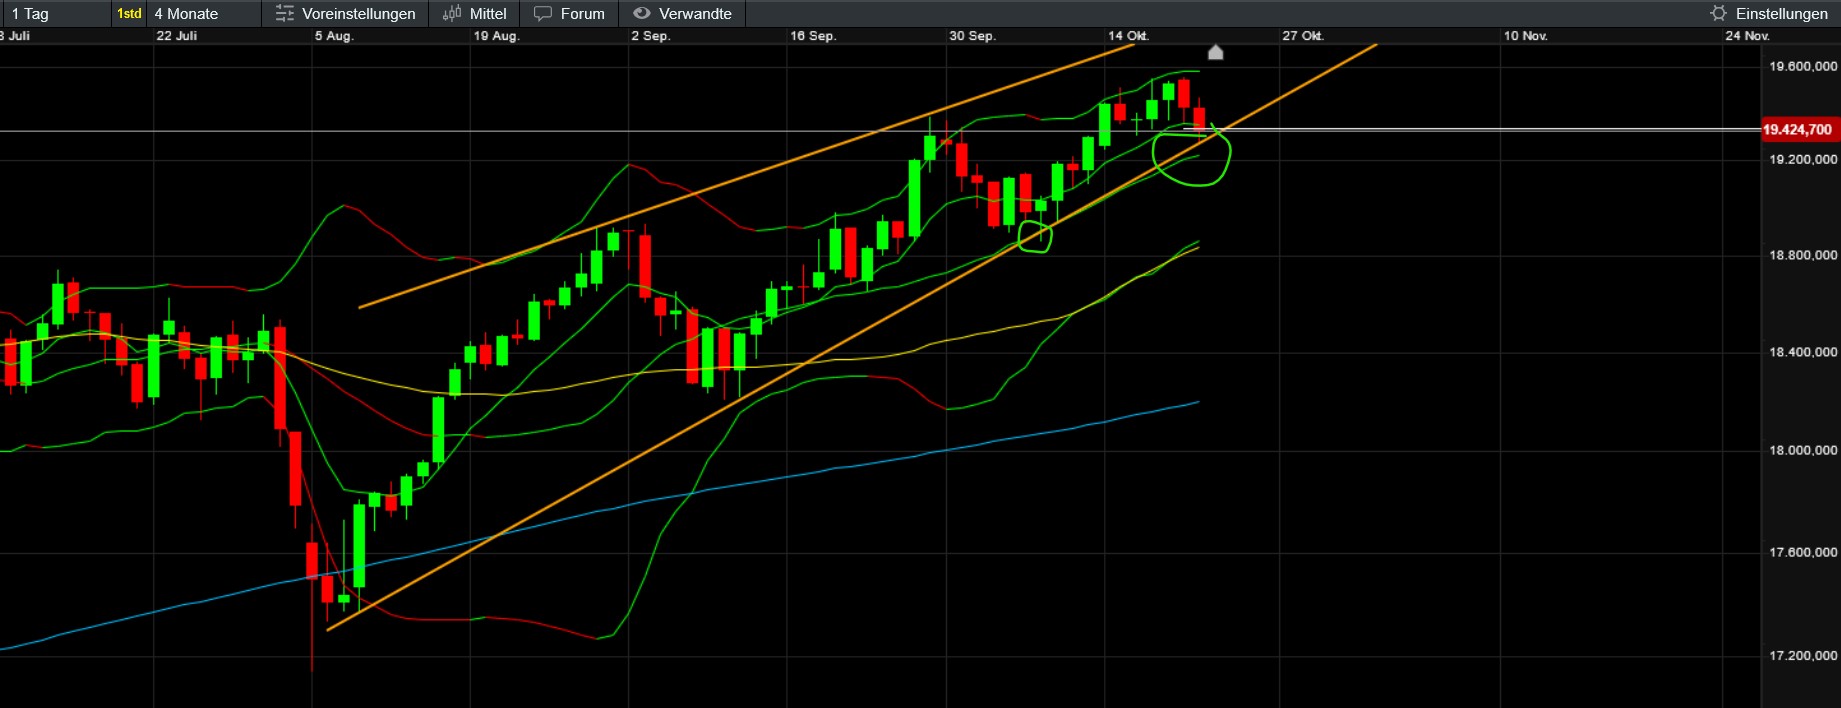Click the 14 Okt. date label

pyautogui.click(x=1128, y=36)
